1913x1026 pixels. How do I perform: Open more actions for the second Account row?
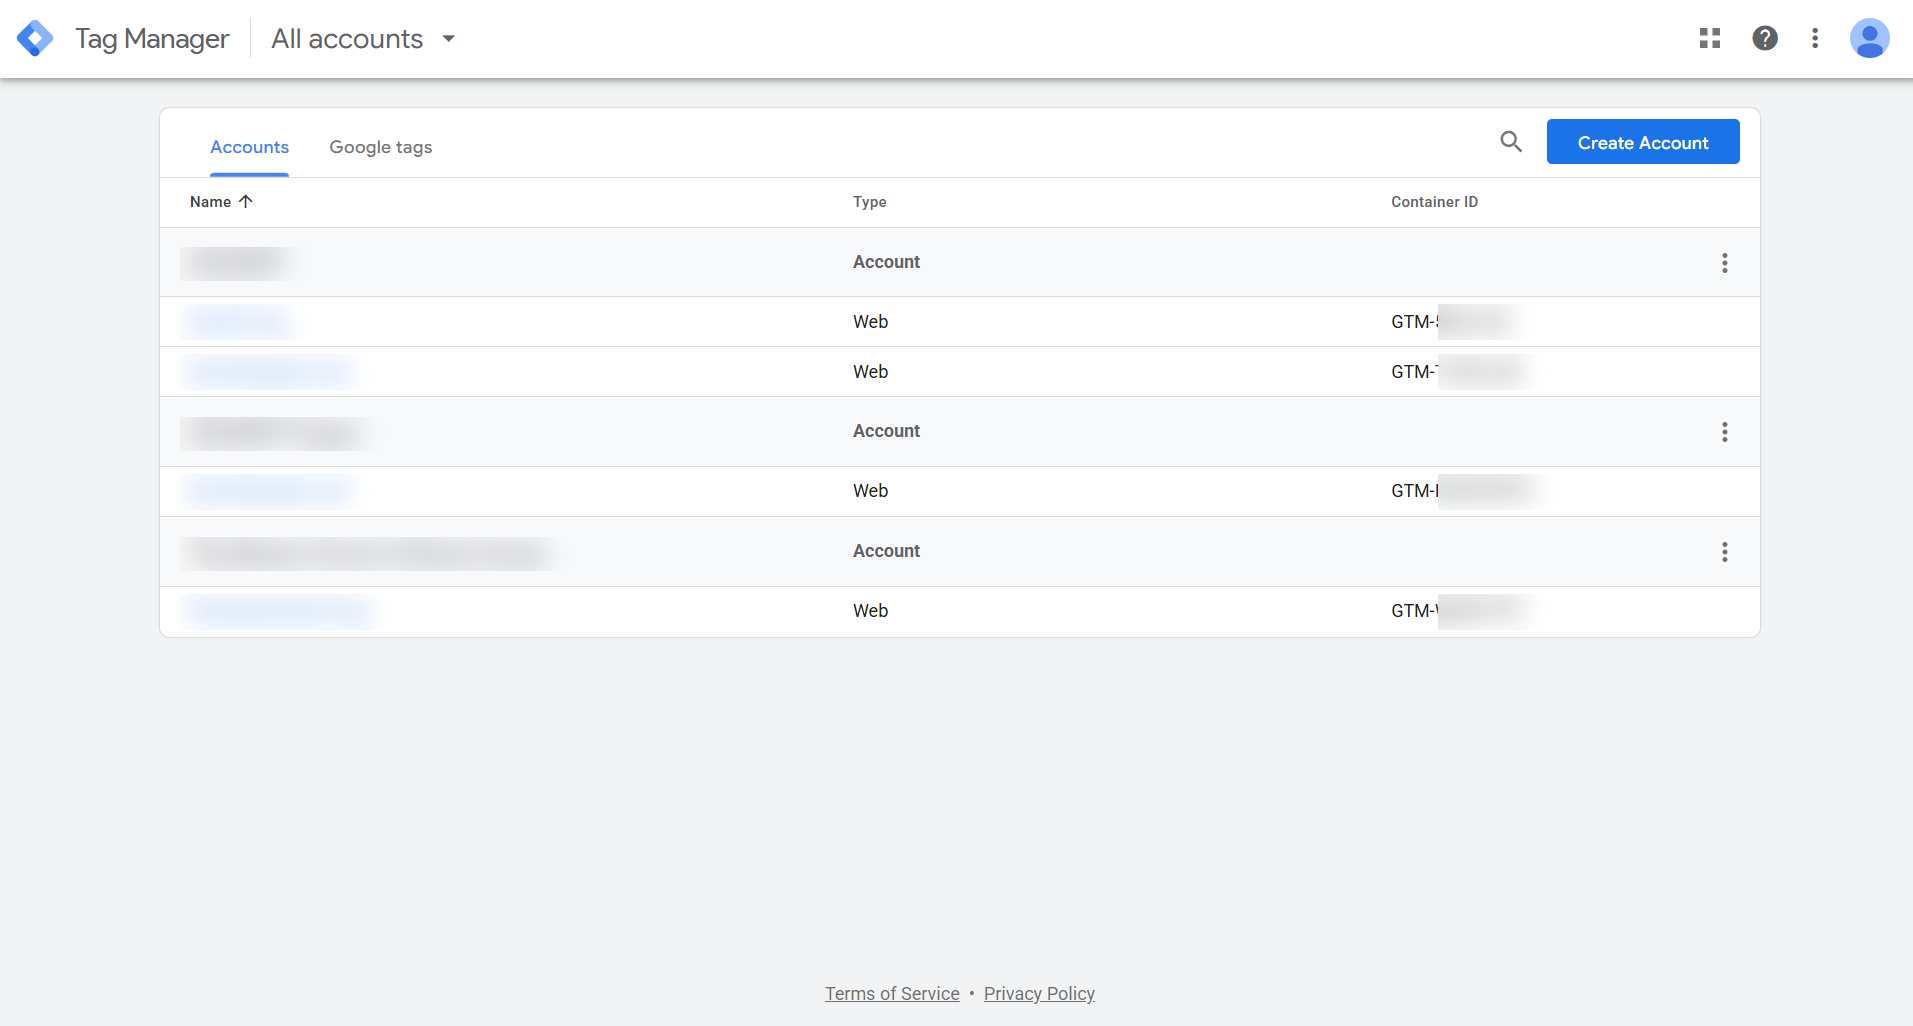[x=1725, y=432]
